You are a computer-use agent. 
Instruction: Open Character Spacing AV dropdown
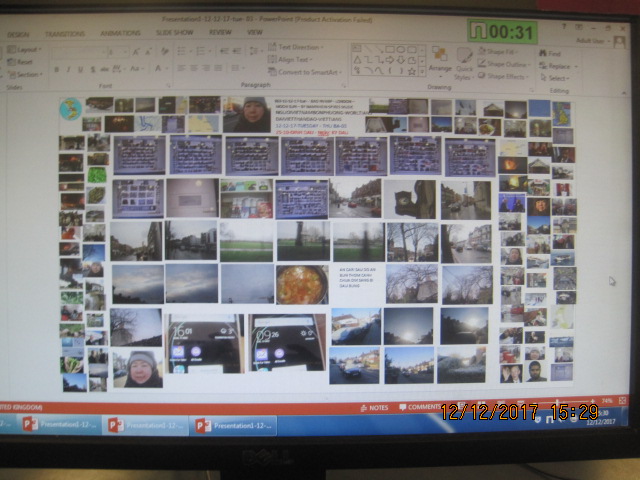point(118,69)
